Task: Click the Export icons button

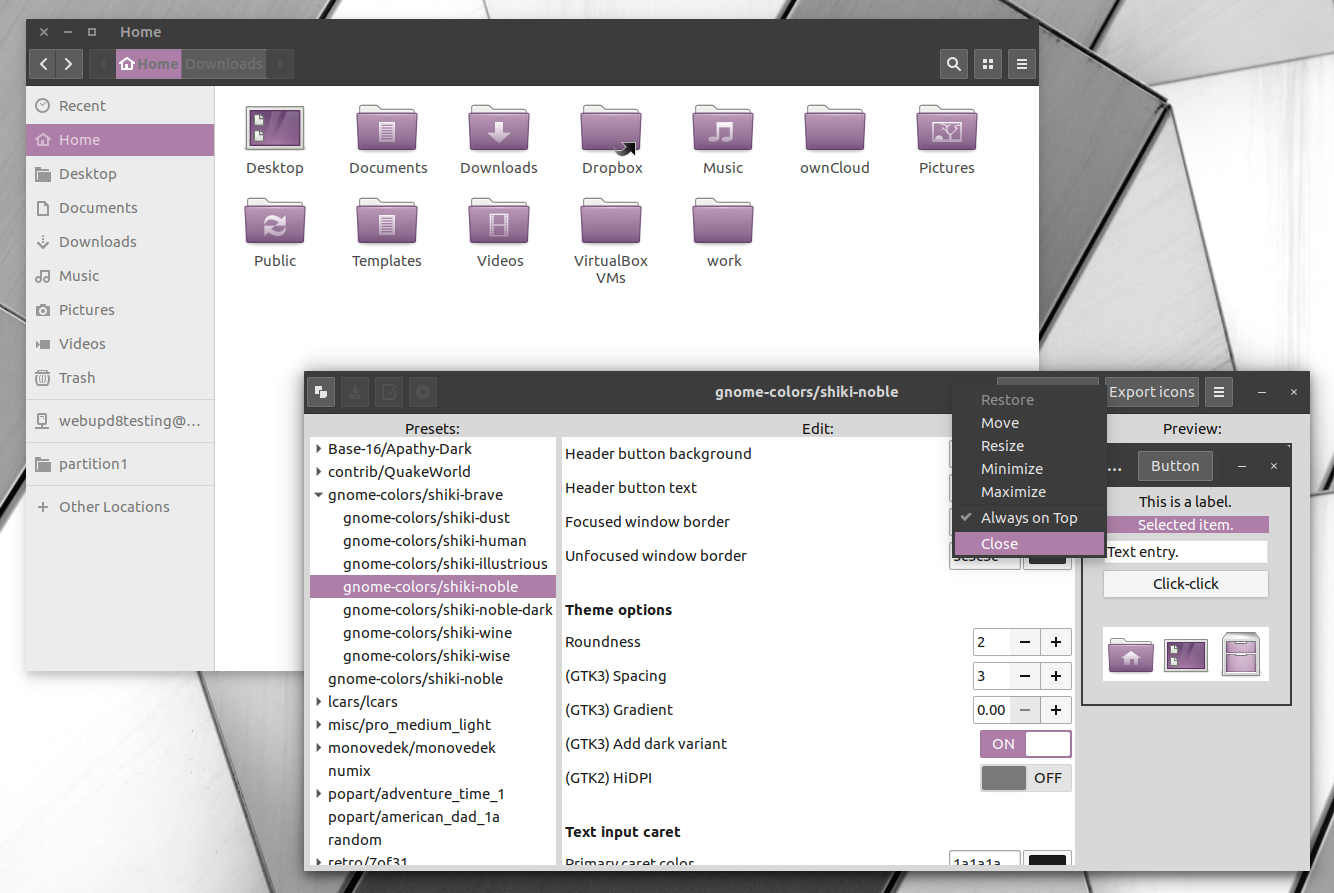Action: (1151, 392)
